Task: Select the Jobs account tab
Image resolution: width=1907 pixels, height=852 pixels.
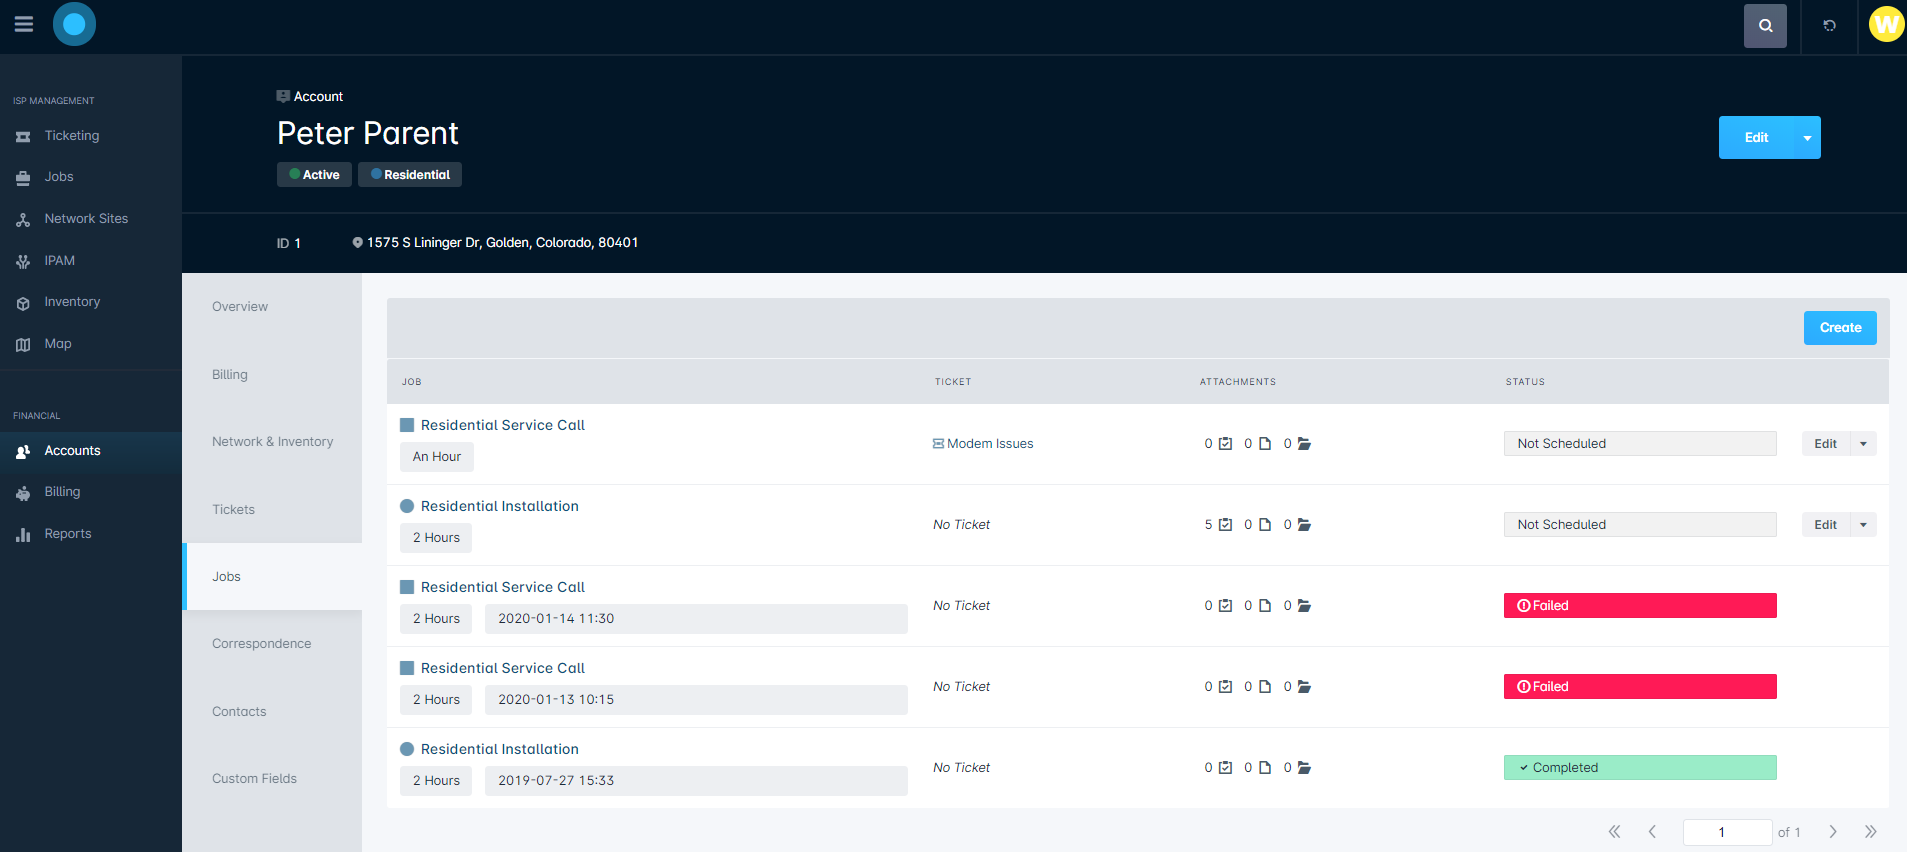Action: (272, 577)
